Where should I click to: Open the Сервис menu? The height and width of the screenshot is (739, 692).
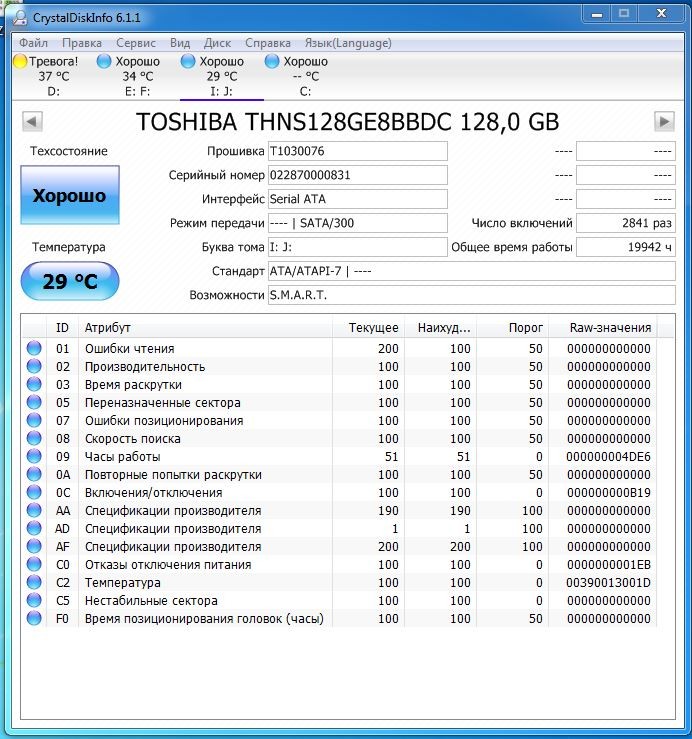(x=136, y=43)
